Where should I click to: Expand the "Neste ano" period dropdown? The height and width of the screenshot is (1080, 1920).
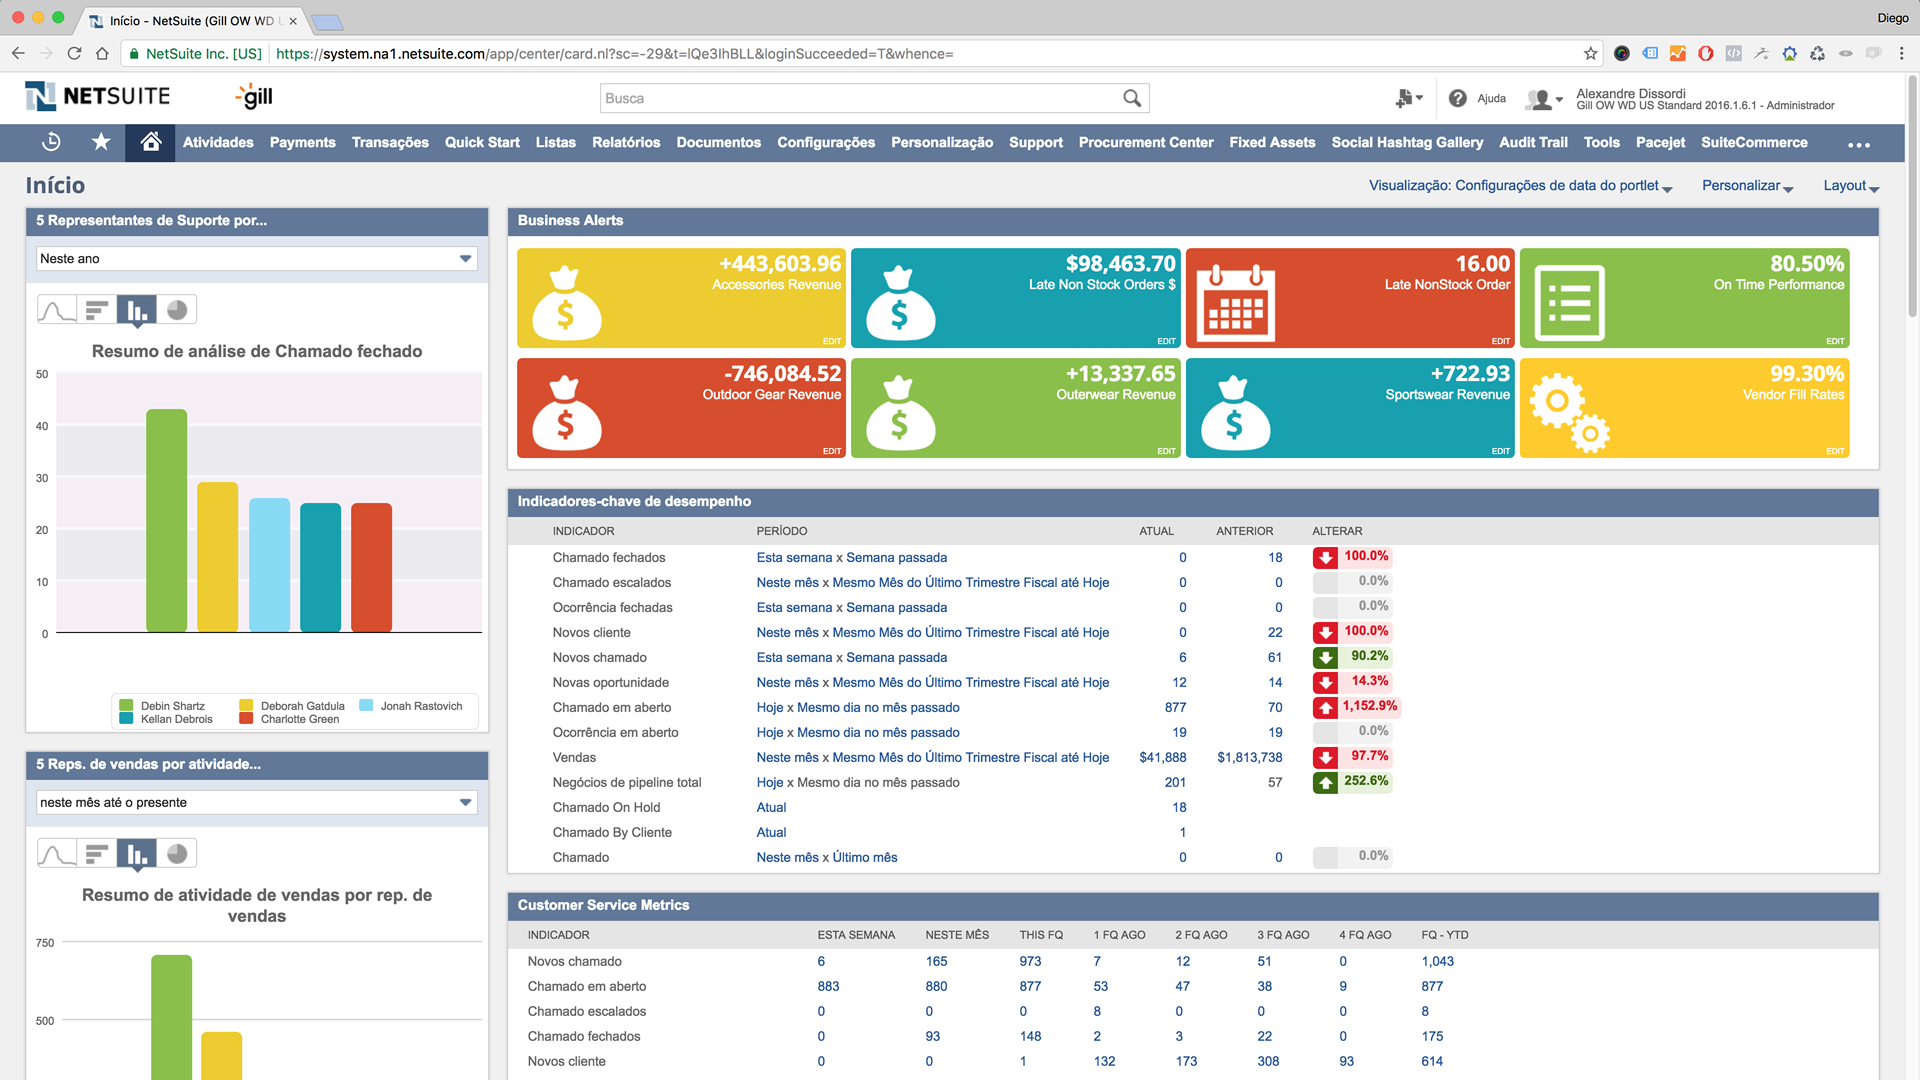point(465,259)
